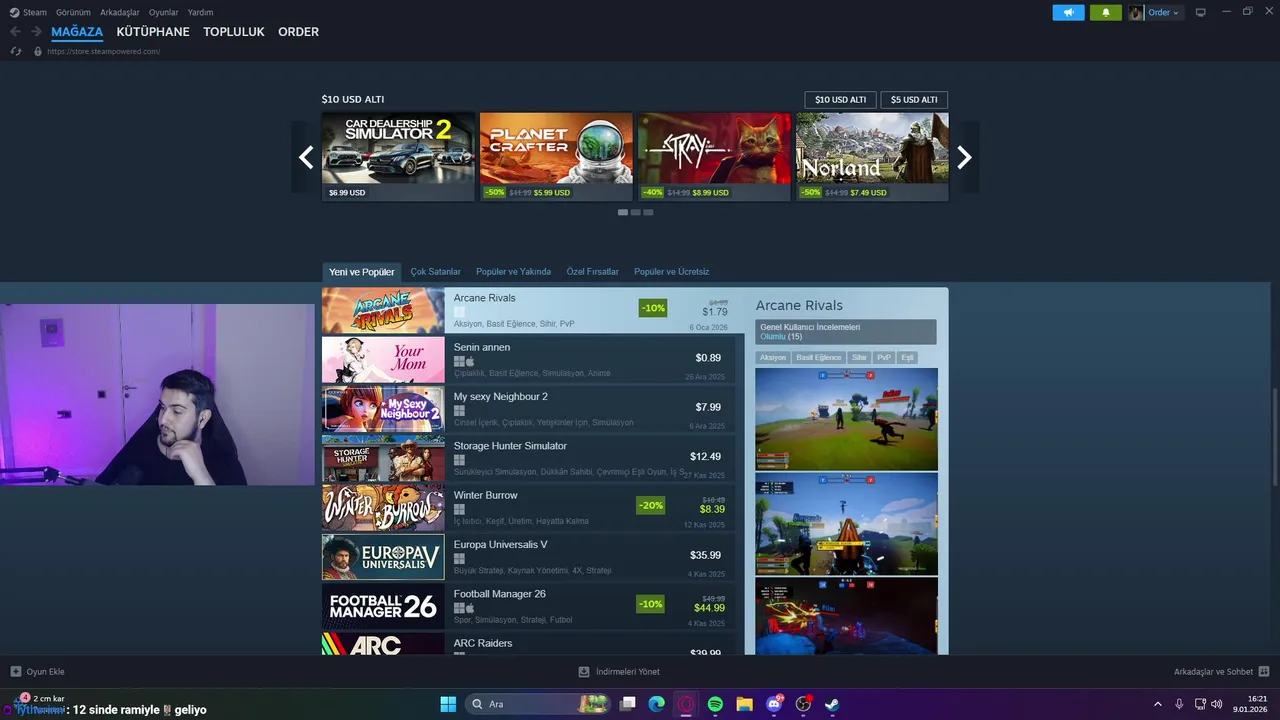Open Genel Kullanıcı İncelemeleri summary
The width and height of the screenshot is (1280, 720).
(846, 332)
